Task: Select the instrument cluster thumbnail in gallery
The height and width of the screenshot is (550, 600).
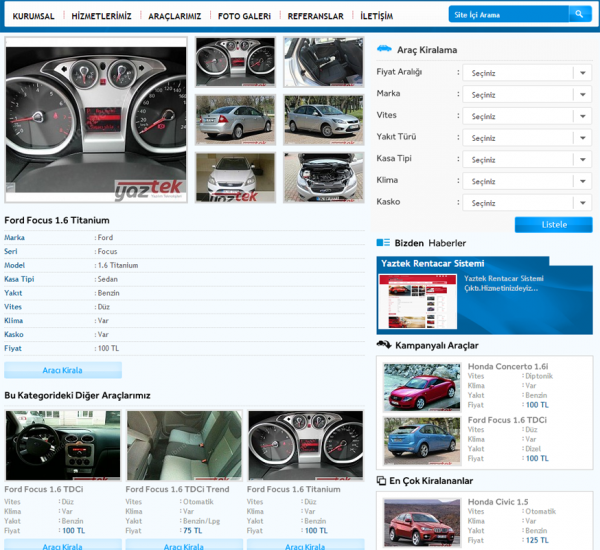Action: (x=235, y=62)
